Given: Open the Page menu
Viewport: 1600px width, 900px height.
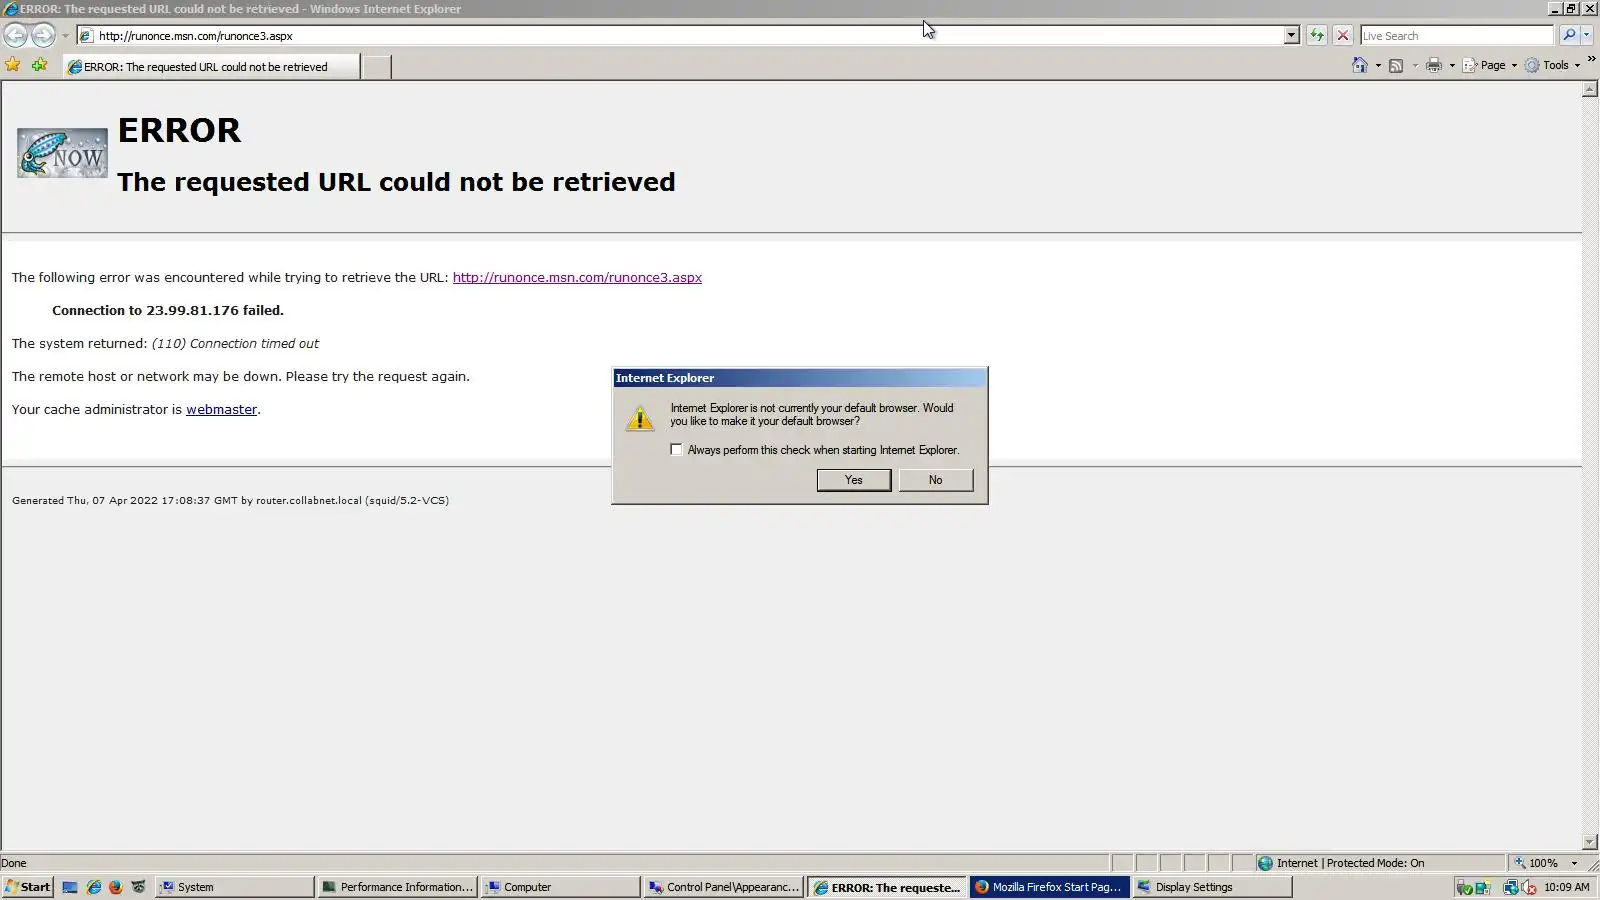Looking at the screenshot, I should (1489, 65).
